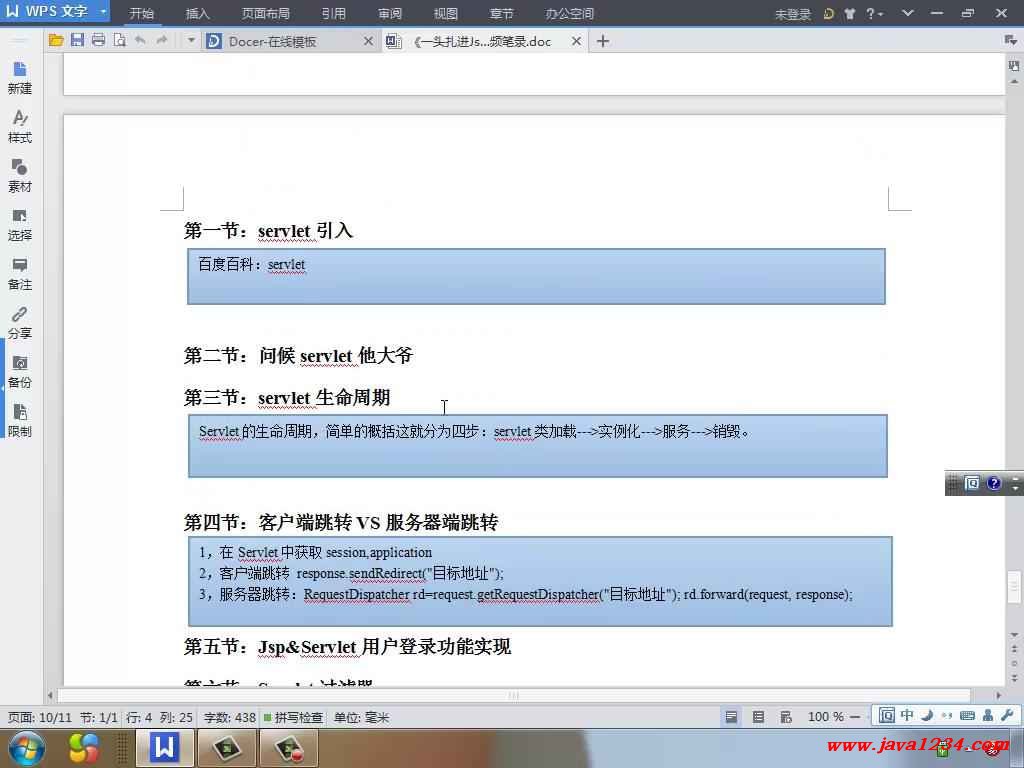Expand the WPS 文字 application menu arrow

(103, 13)
